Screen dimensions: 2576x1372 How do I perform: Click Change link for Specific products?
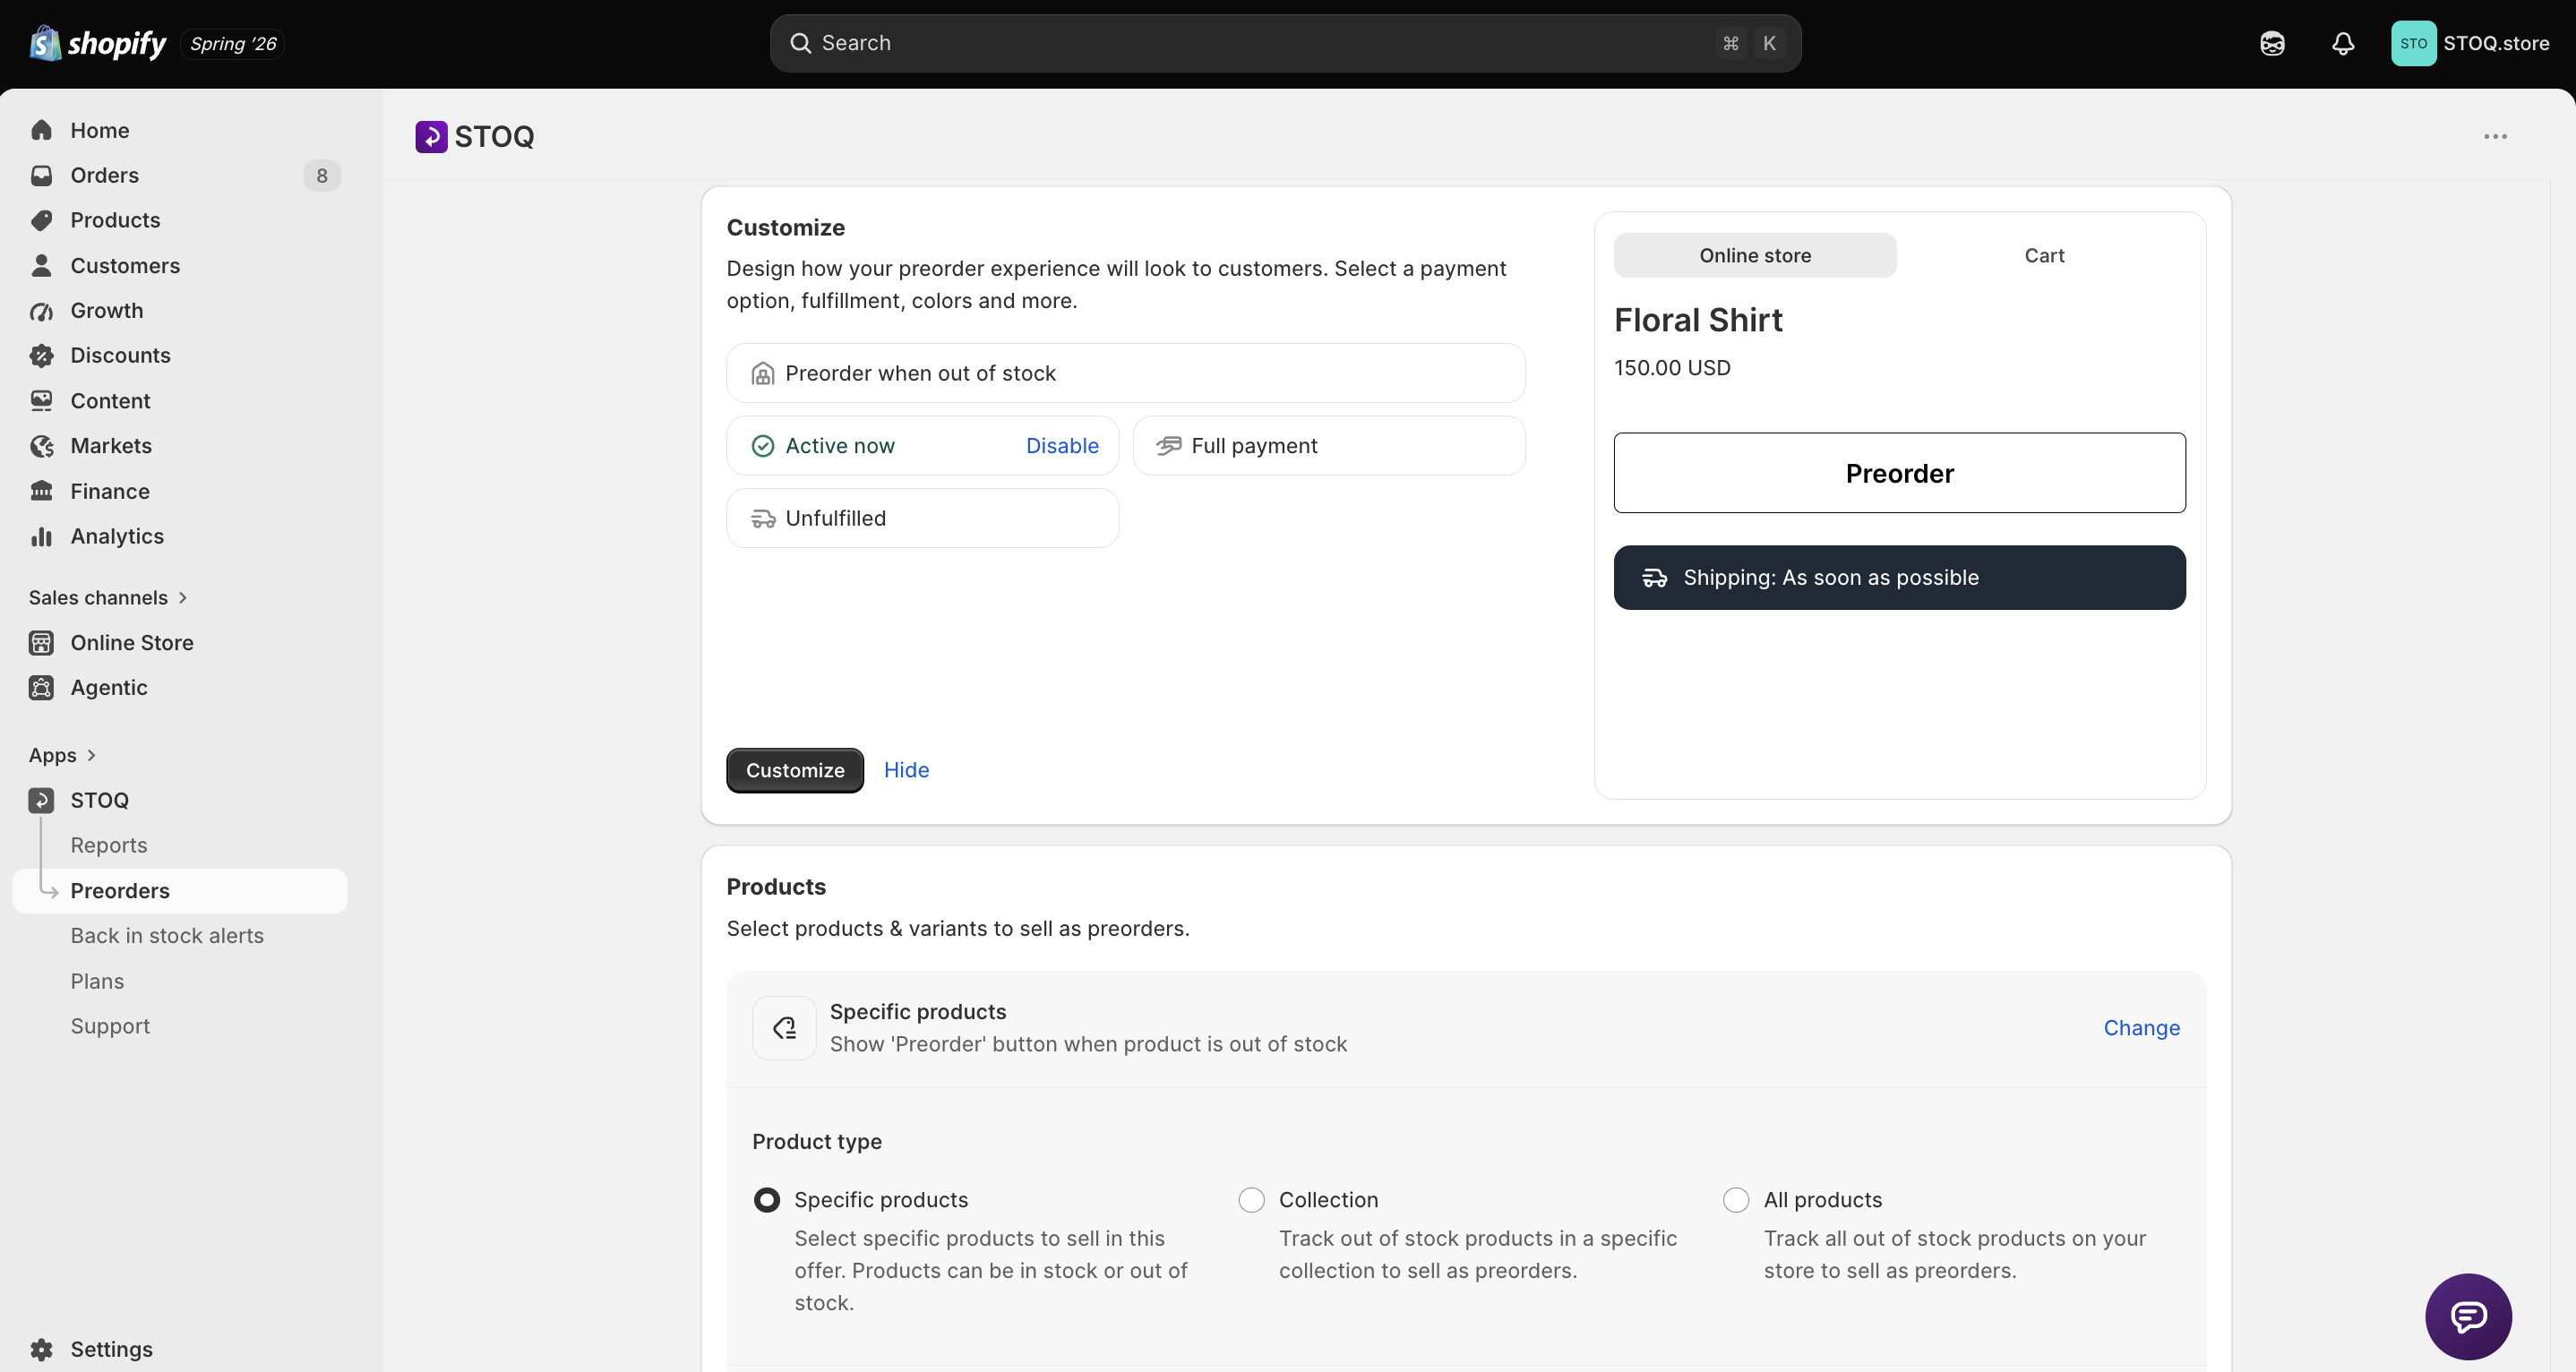click(2141, 1028)
